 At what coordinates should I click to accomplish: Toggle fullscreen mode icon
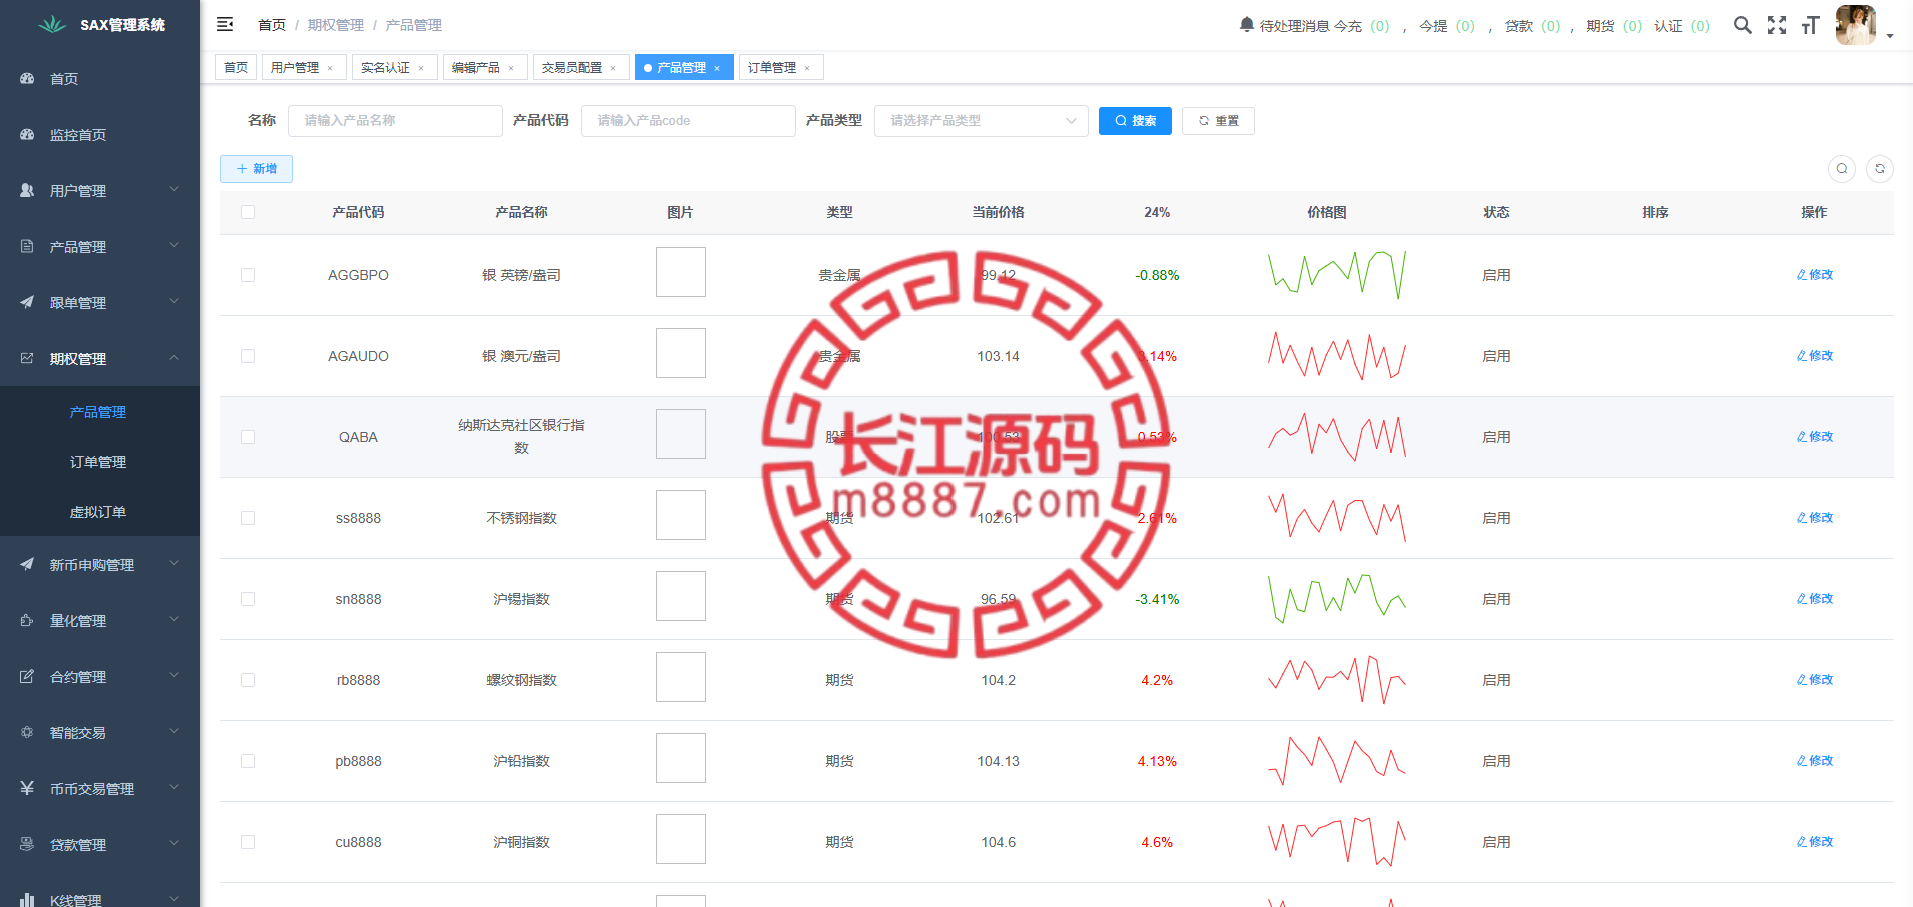pos(1777,25)
